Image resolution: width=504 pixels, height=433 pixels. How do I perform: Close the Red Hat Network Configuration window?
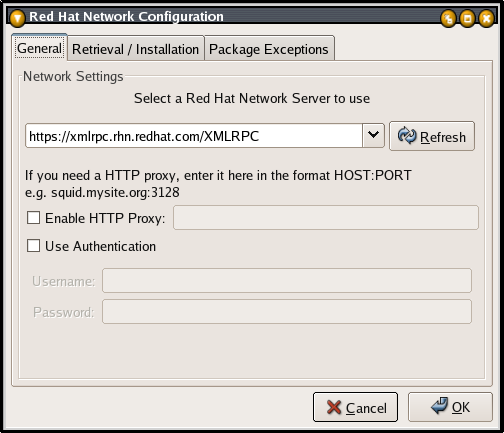pyautogui.click(x=486, y=18)
